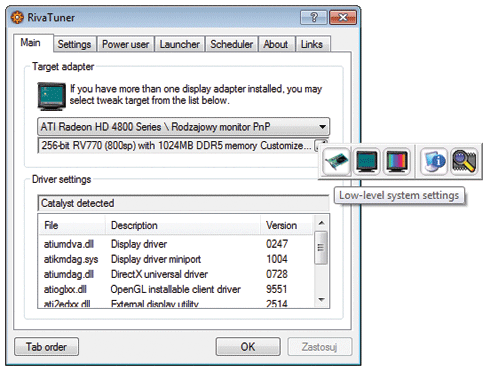490x371 pixels.
Task: Open the About tab
Action: 275,44
